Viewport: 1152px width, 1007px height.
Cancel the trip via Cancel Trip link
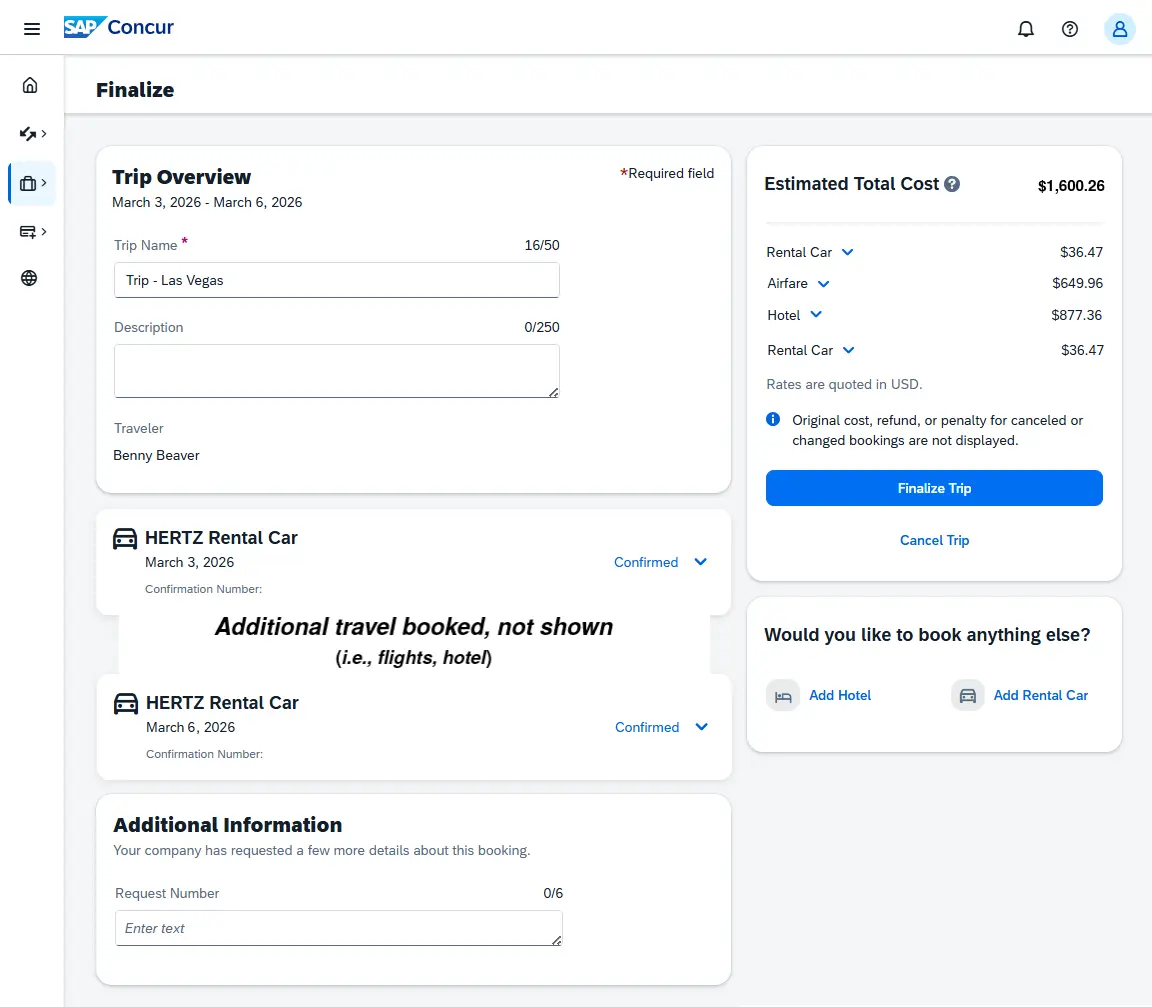tap(934, 541)
